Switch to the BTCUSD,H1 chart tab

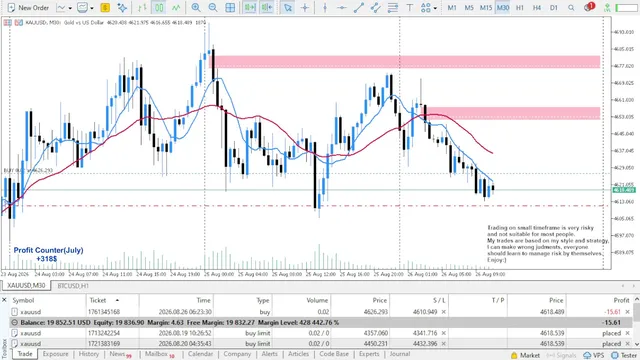pos(73,286)
